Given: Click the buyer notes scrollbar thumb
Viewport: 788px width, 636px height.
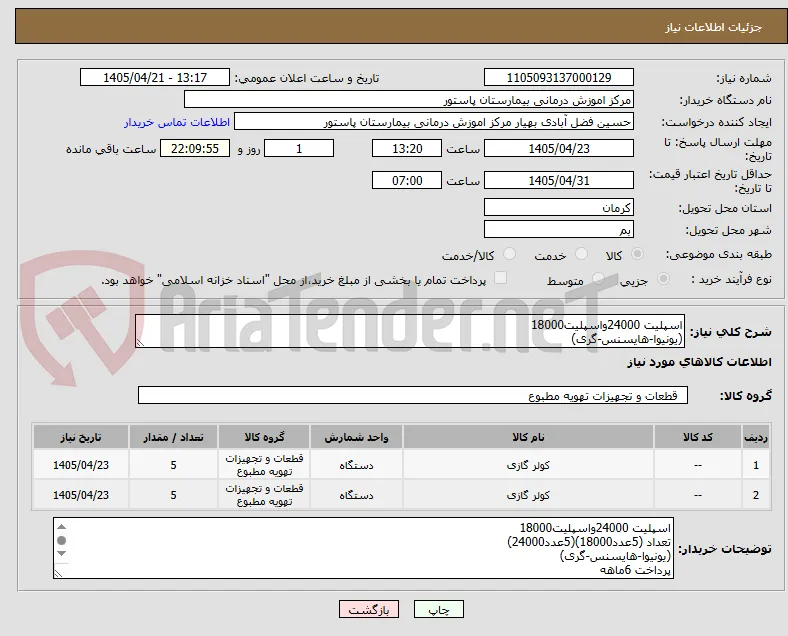Looking at the screenshot, I should [61, 541].
